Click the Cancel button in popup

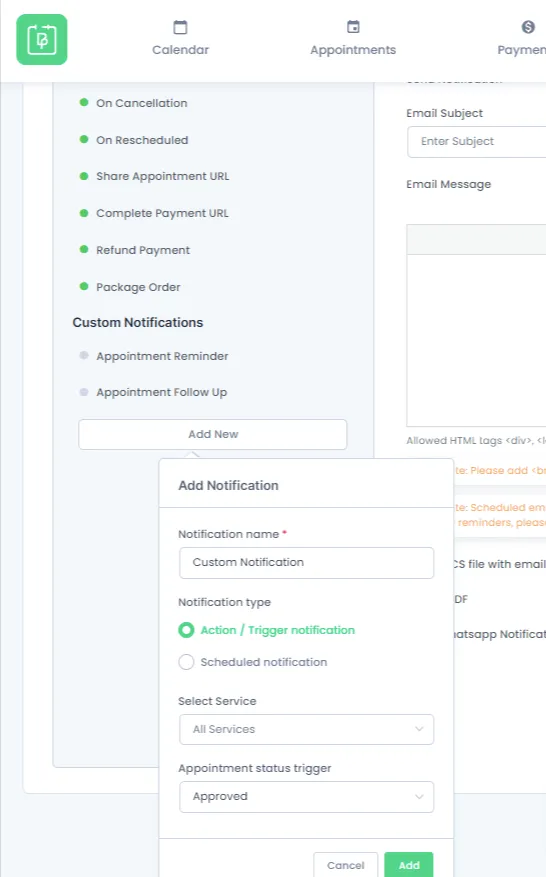[346, 865]
